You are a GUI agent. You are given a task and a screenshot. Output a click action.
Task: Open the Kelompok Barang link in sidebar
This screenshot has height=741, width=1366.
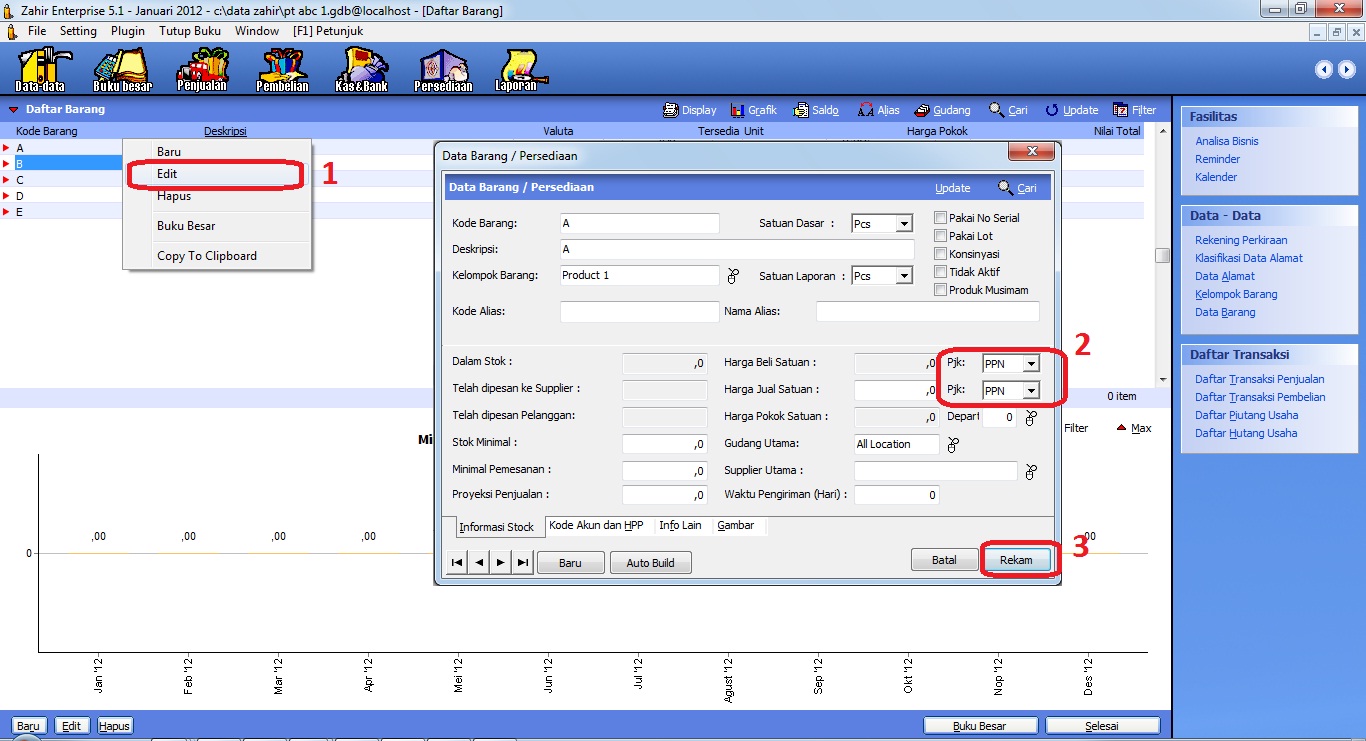tap(1236, 294)
